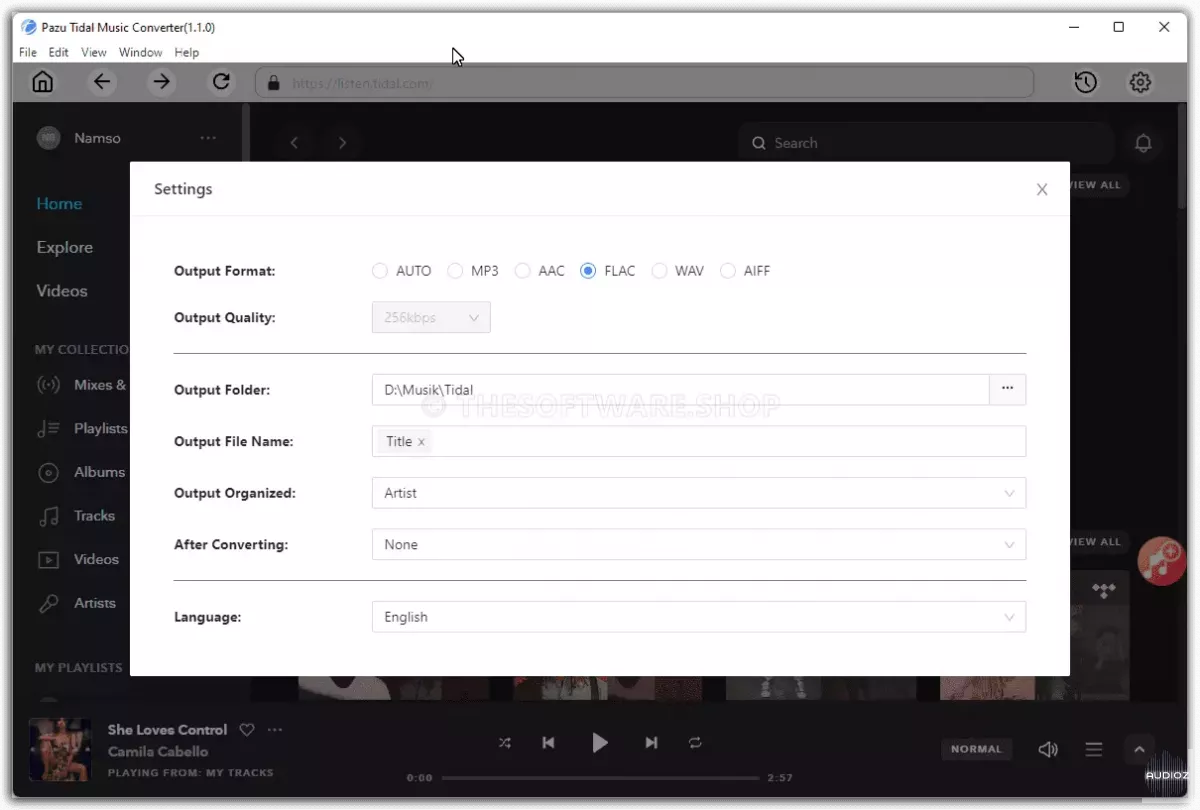Skip to previous track
Viewport: 1200px width, 810px height.
pyautogui.click(x=548, y=743)
